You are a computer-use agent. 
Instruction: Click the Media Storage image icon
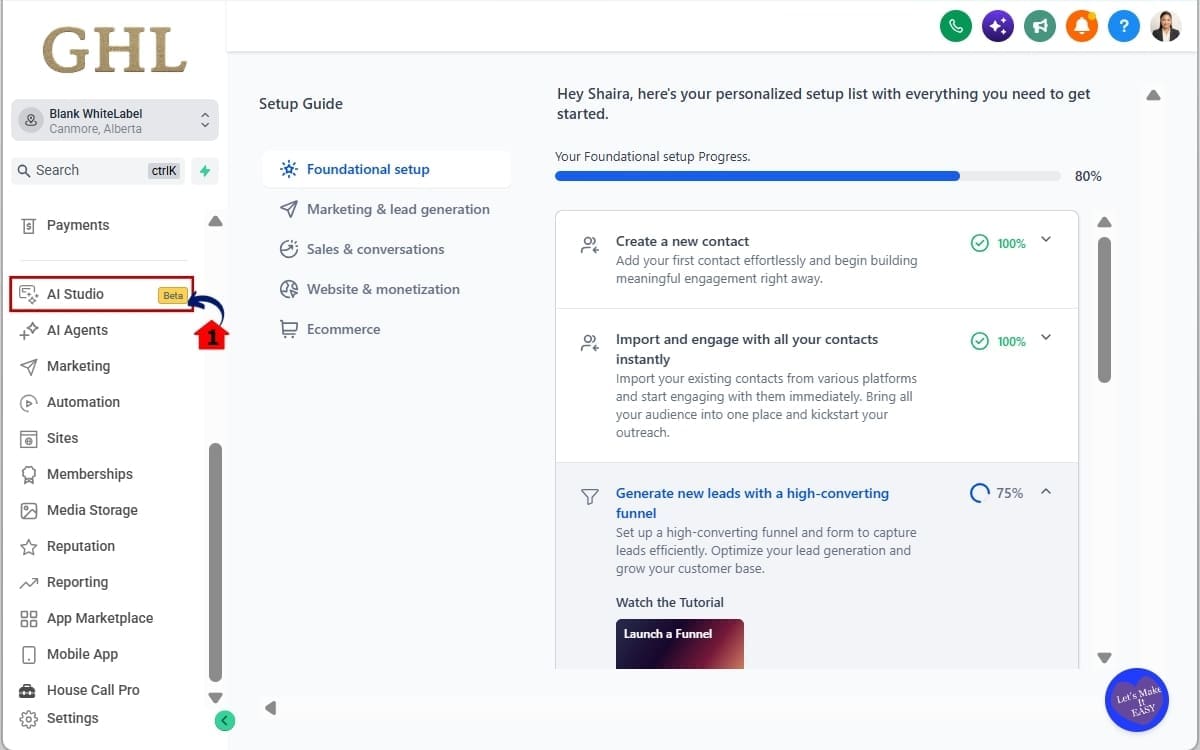(29, 510)
